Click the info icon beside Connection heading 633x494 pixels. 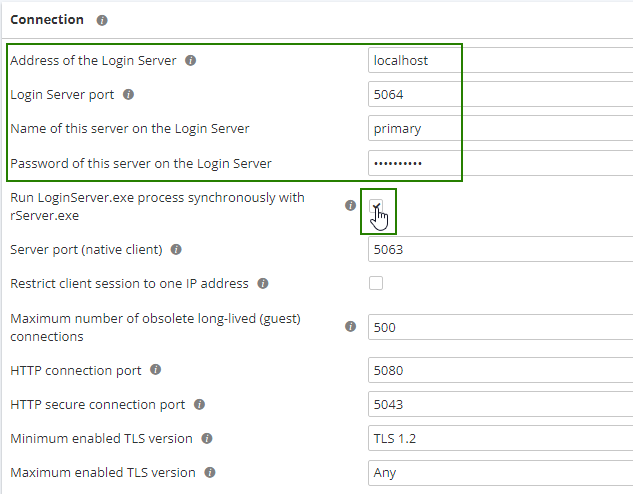(102, 20)
